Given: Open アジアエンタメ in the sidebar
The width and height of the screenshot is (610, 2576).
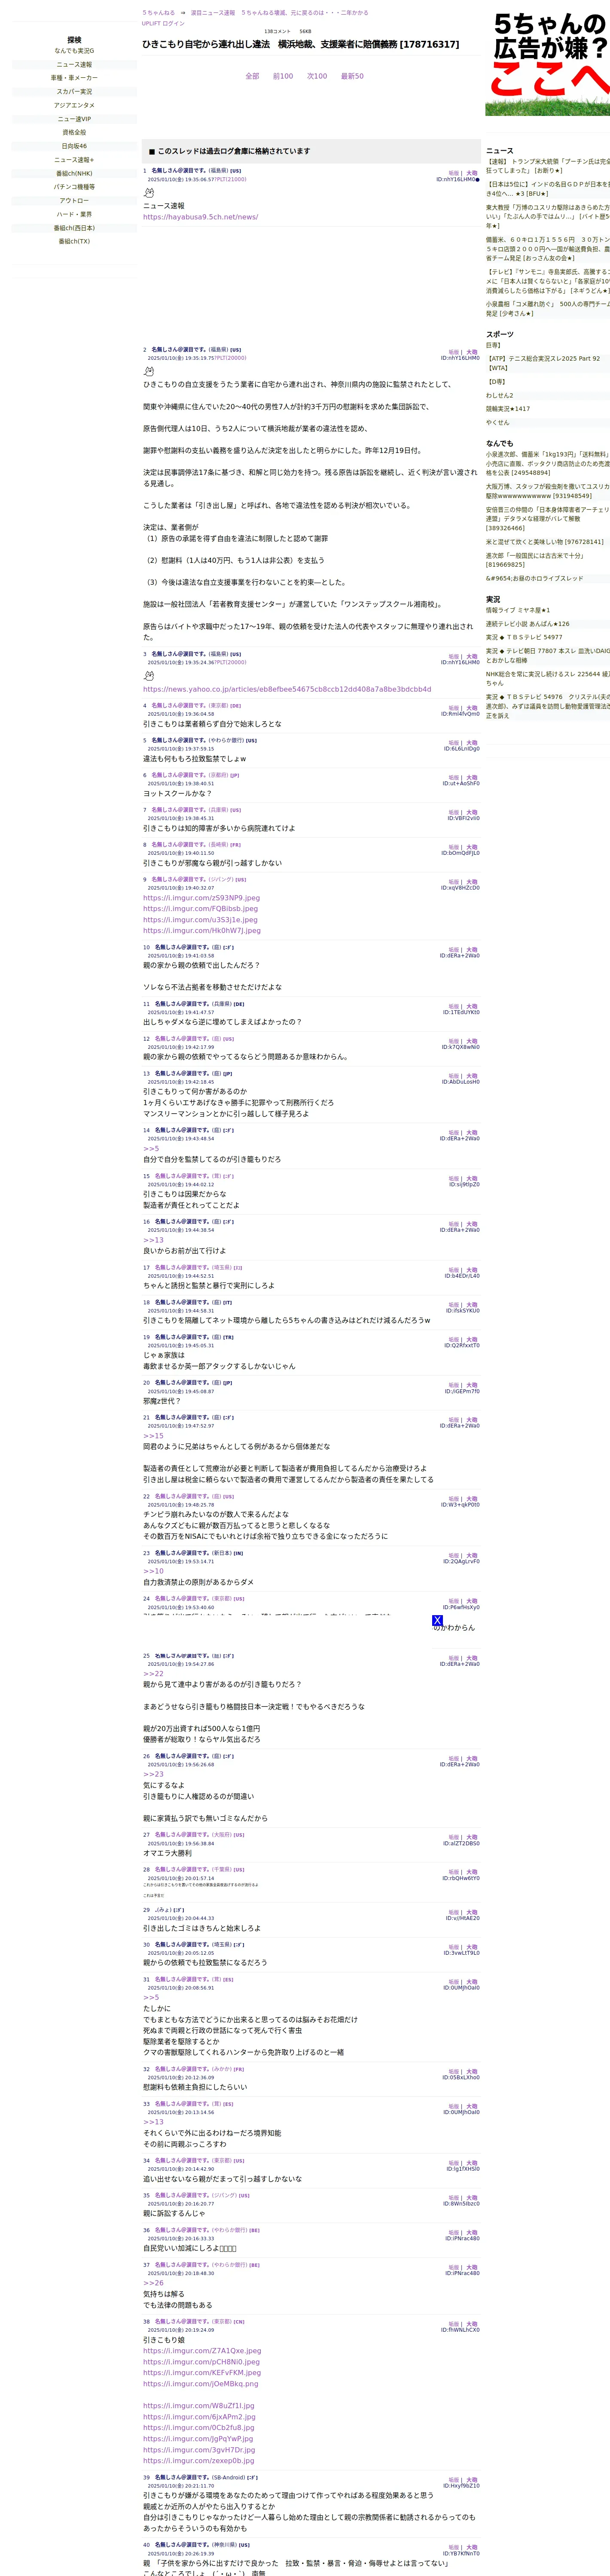Looking at the screenshot, I should tap(74, 105).
